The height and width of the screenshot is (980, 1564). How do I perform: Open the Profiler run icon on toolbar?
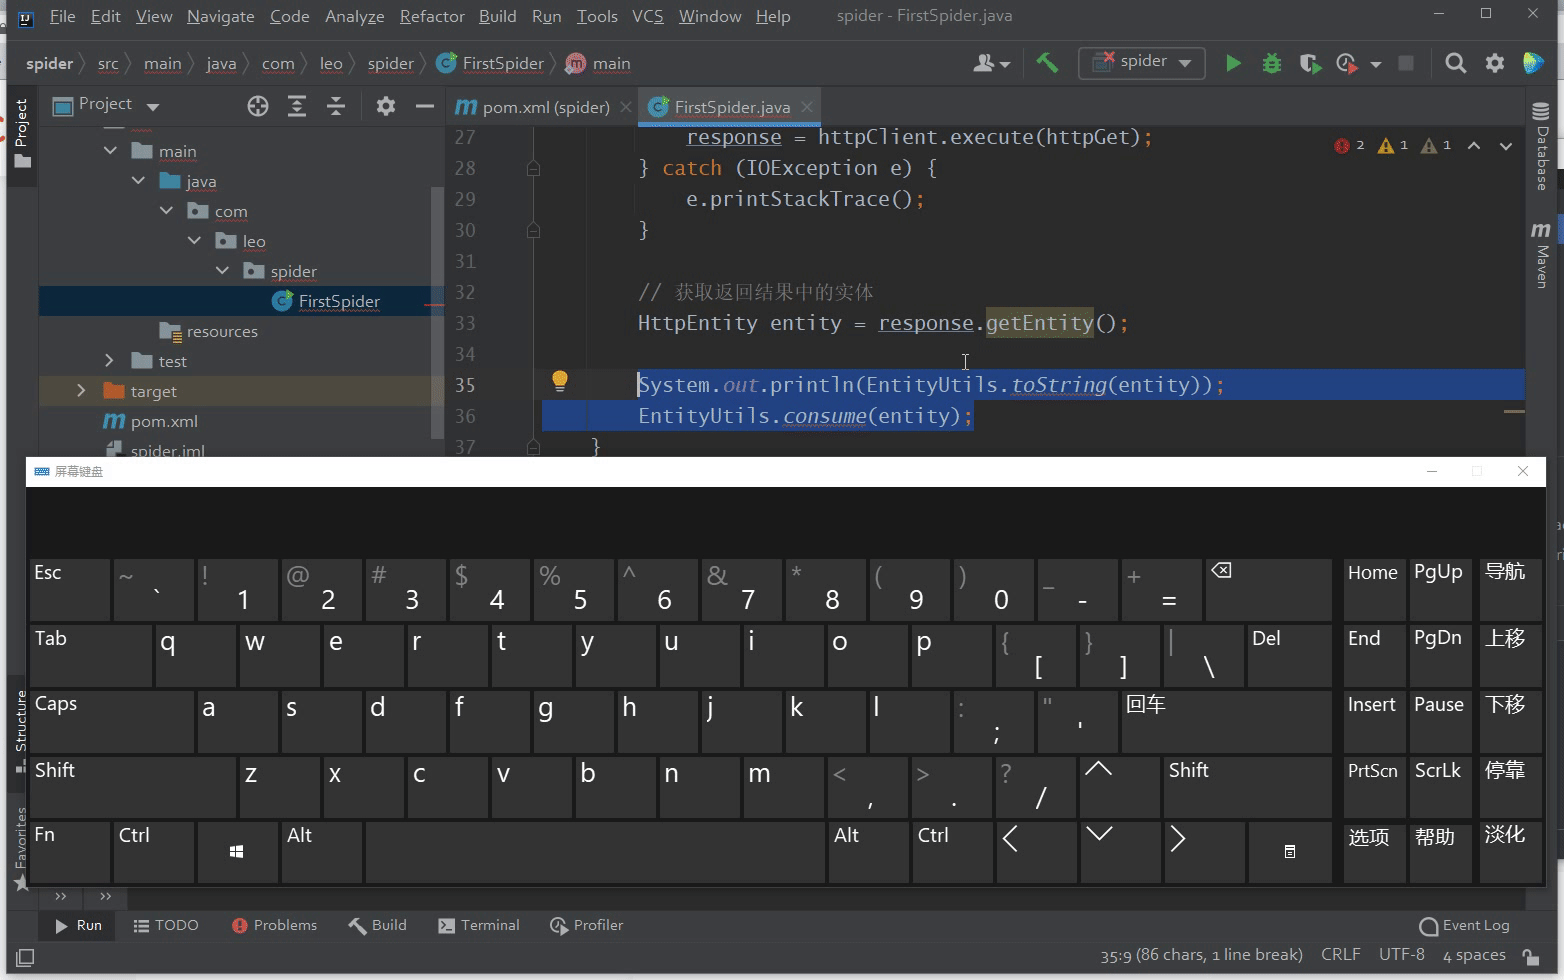[x=1346, y=62]
